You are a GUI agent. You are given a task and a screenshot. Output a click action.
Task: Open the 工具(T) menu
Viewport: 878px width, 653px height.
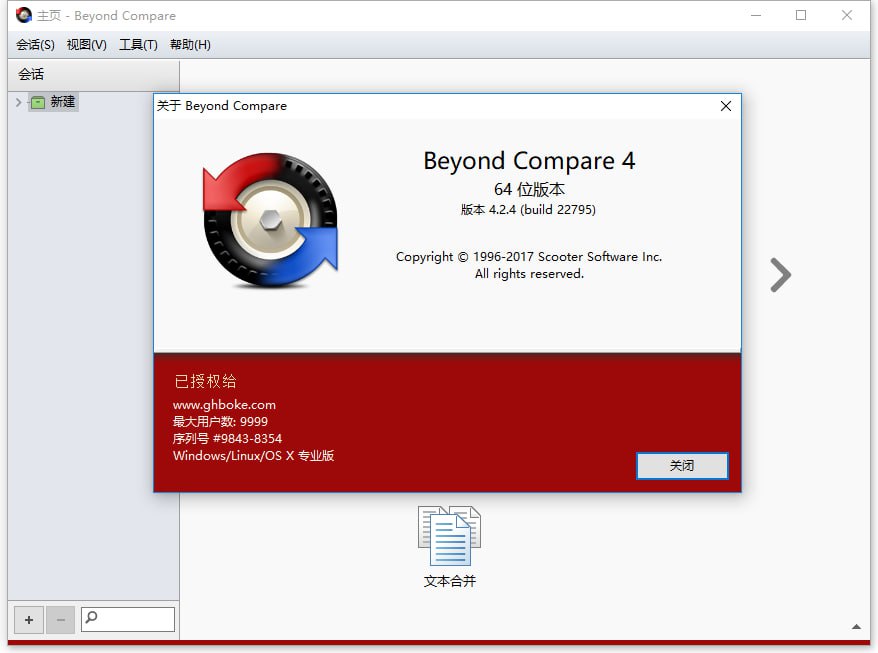point(138,44)
